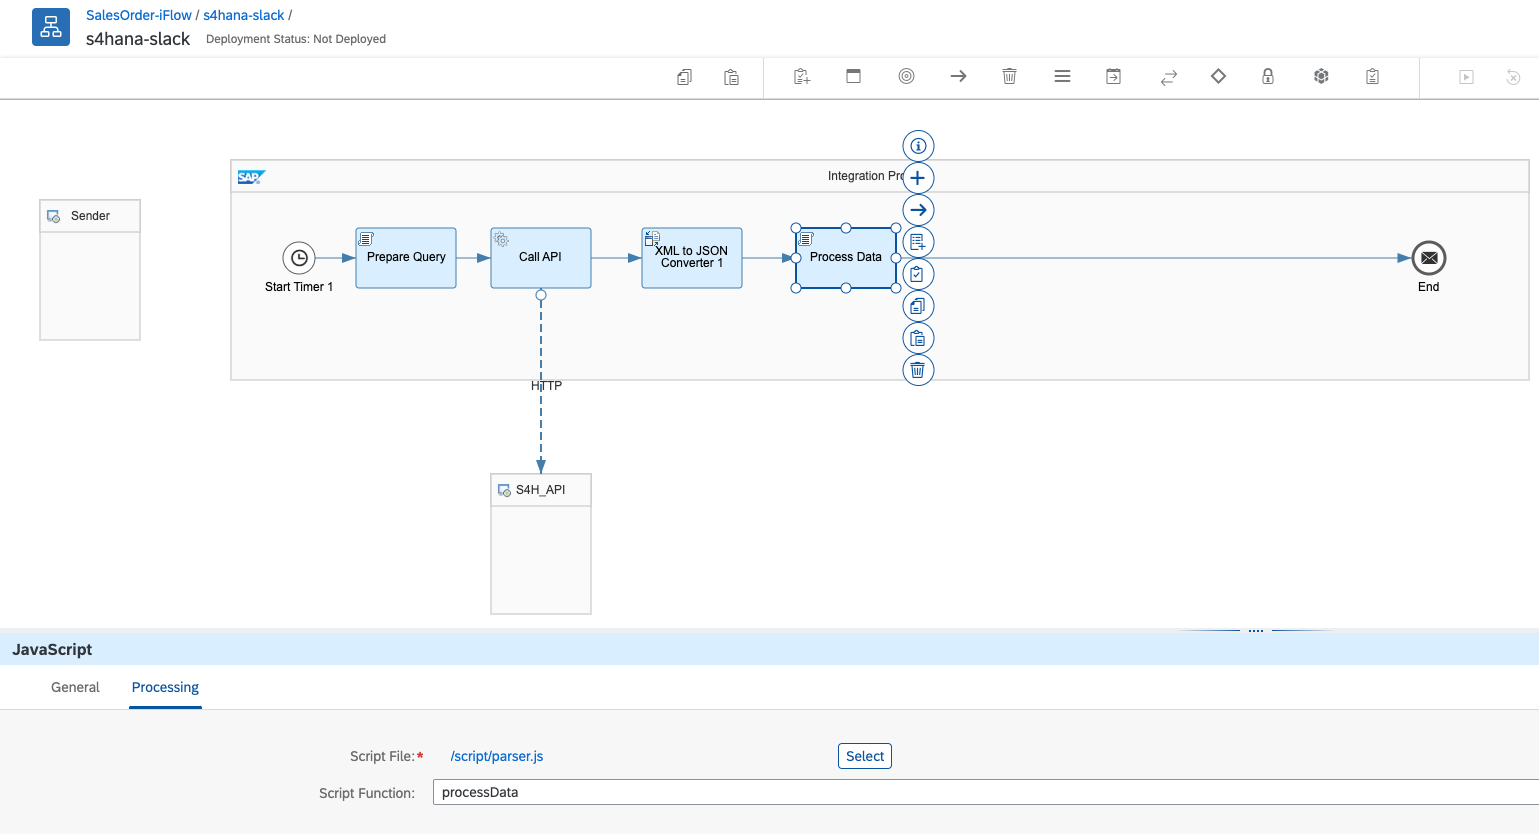
Task: Select the window-shaped icon in the top toolbar
Action: click(853, 76)
